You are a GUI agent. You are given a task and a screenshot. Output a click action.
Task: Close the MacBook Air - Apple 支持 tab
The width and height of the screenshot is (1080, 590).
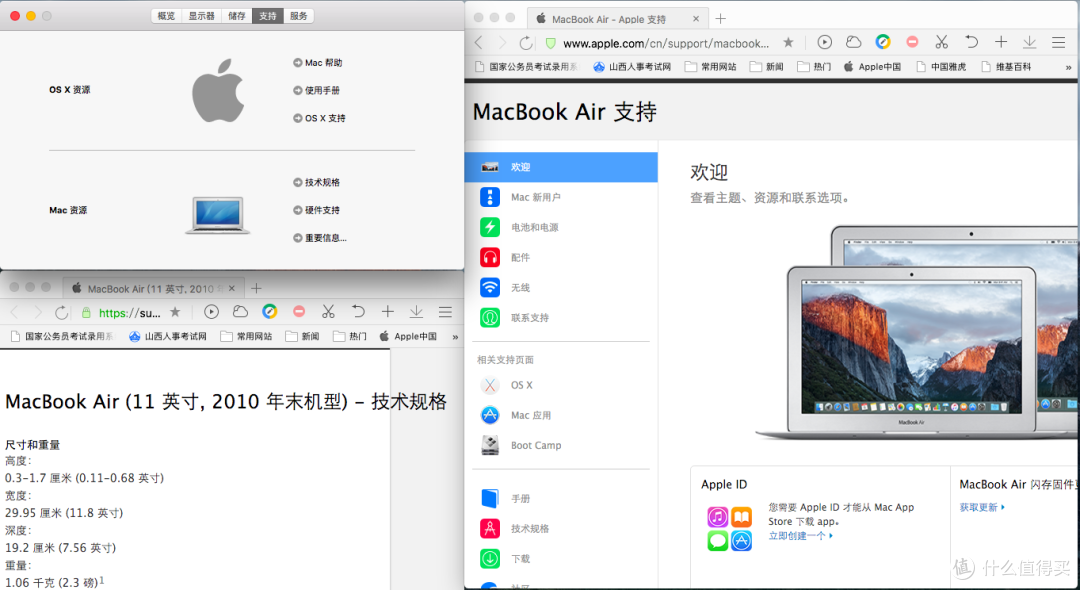pyautogui.click(x=696, y=19)
